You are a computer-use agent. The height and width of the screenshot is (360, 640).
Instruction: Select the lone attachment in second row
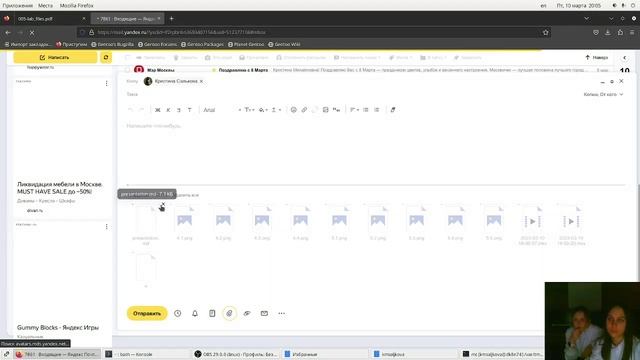coord(146,269)
